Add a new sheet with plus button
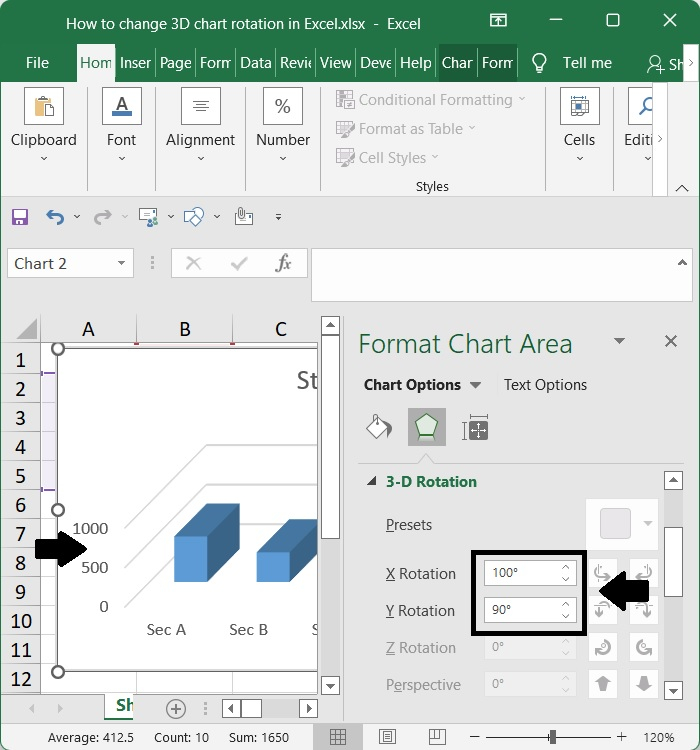The height and width of the screenshot is (750, 700). tap(176, 709)
